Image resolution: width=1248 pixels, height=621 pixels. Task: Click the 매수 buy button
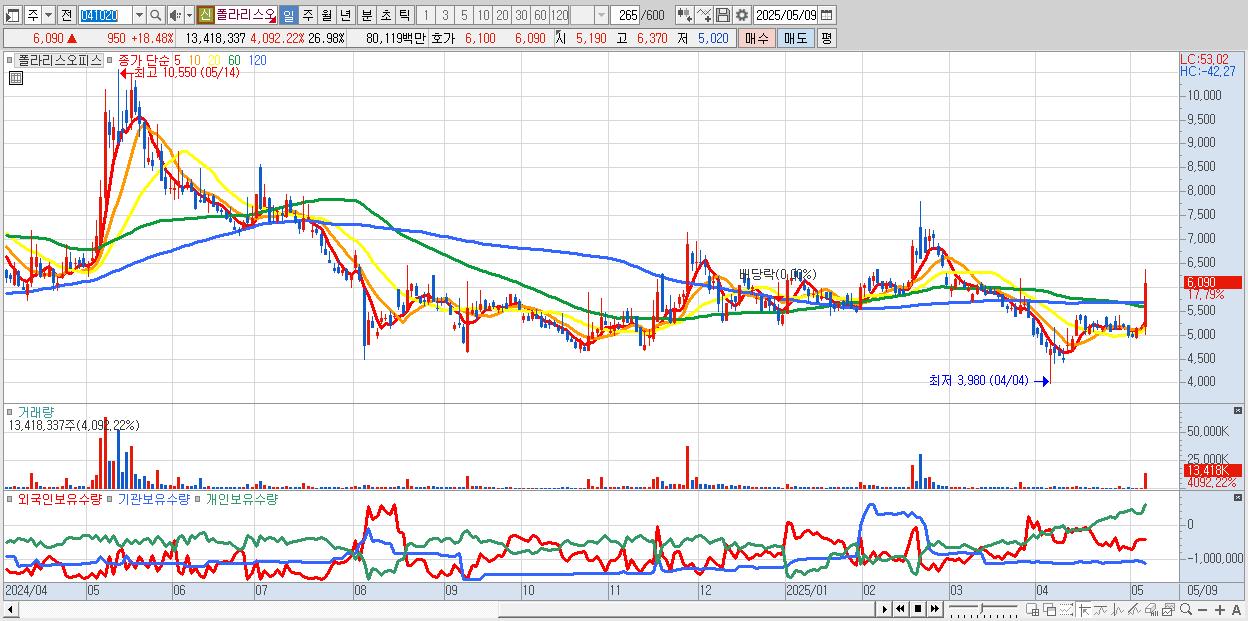point(757,38)
